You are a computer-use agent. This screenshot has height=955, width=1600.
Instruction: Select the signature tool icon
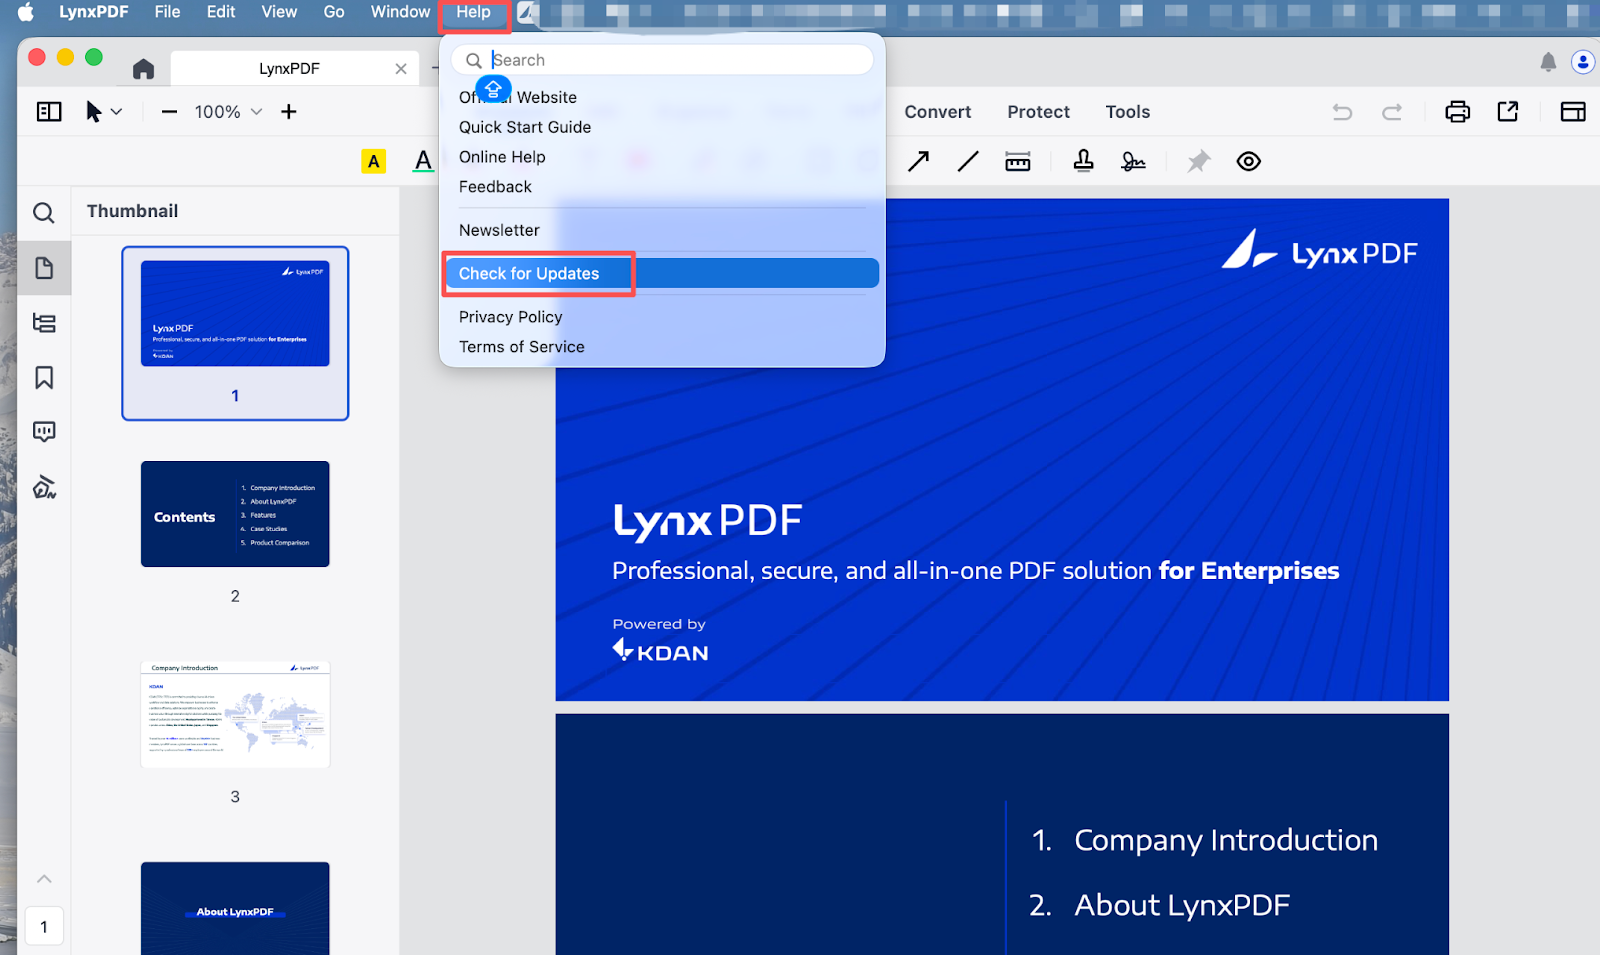pos(1133,161)
